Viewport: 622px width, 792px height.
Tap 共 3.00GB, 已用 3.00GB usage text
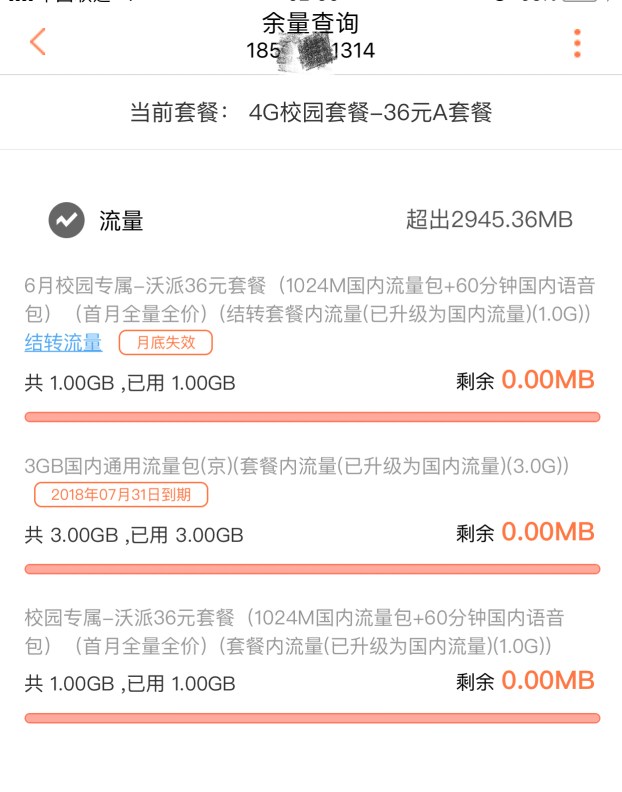click(x=134, y=535)
